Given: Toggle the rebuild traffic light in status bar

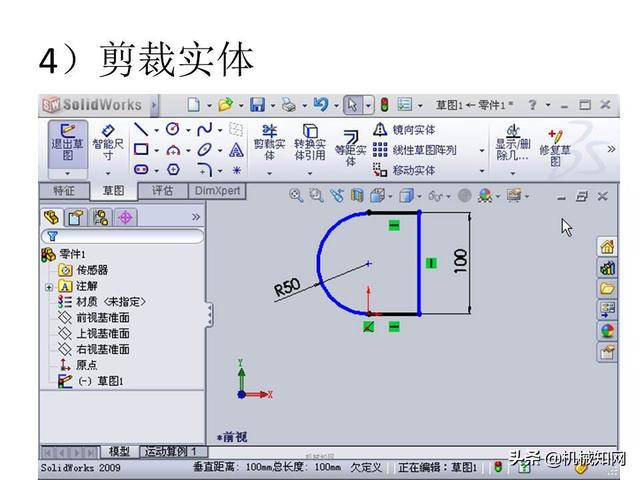Looking at the screenshot, I should click(498, 467).
